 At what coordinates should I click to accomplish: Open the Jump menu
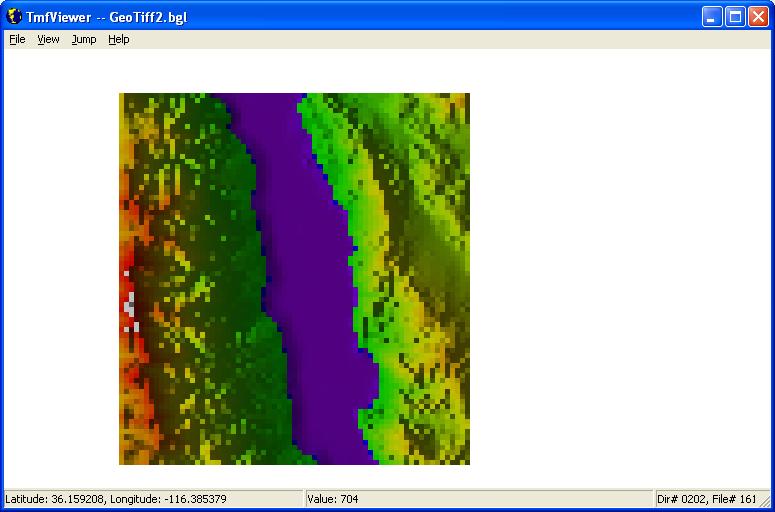(84, 40)
